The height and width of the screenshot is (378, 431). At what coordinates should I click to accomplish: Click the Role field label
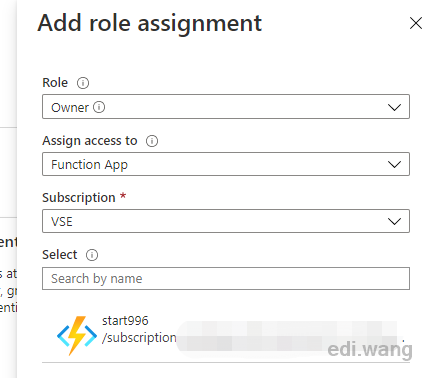click(x=55, y=83)
